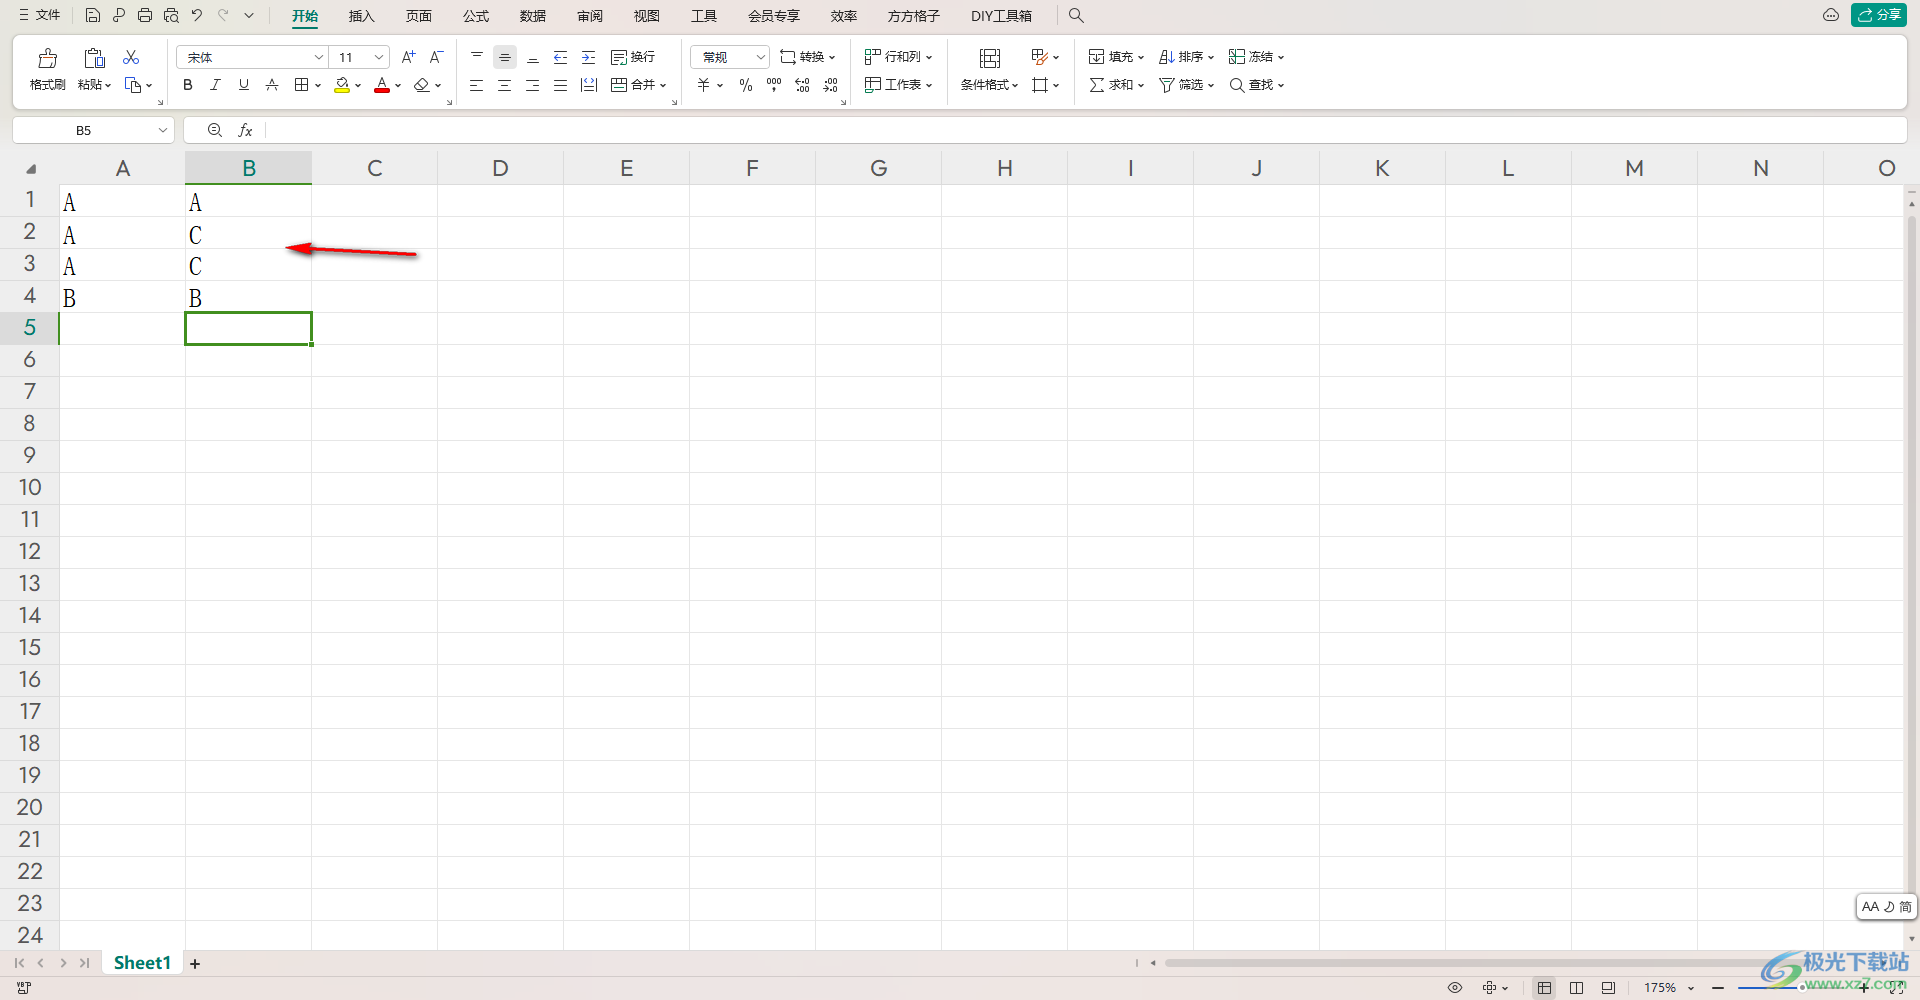Click the 排序 sort button

[x=1186, y=57]
